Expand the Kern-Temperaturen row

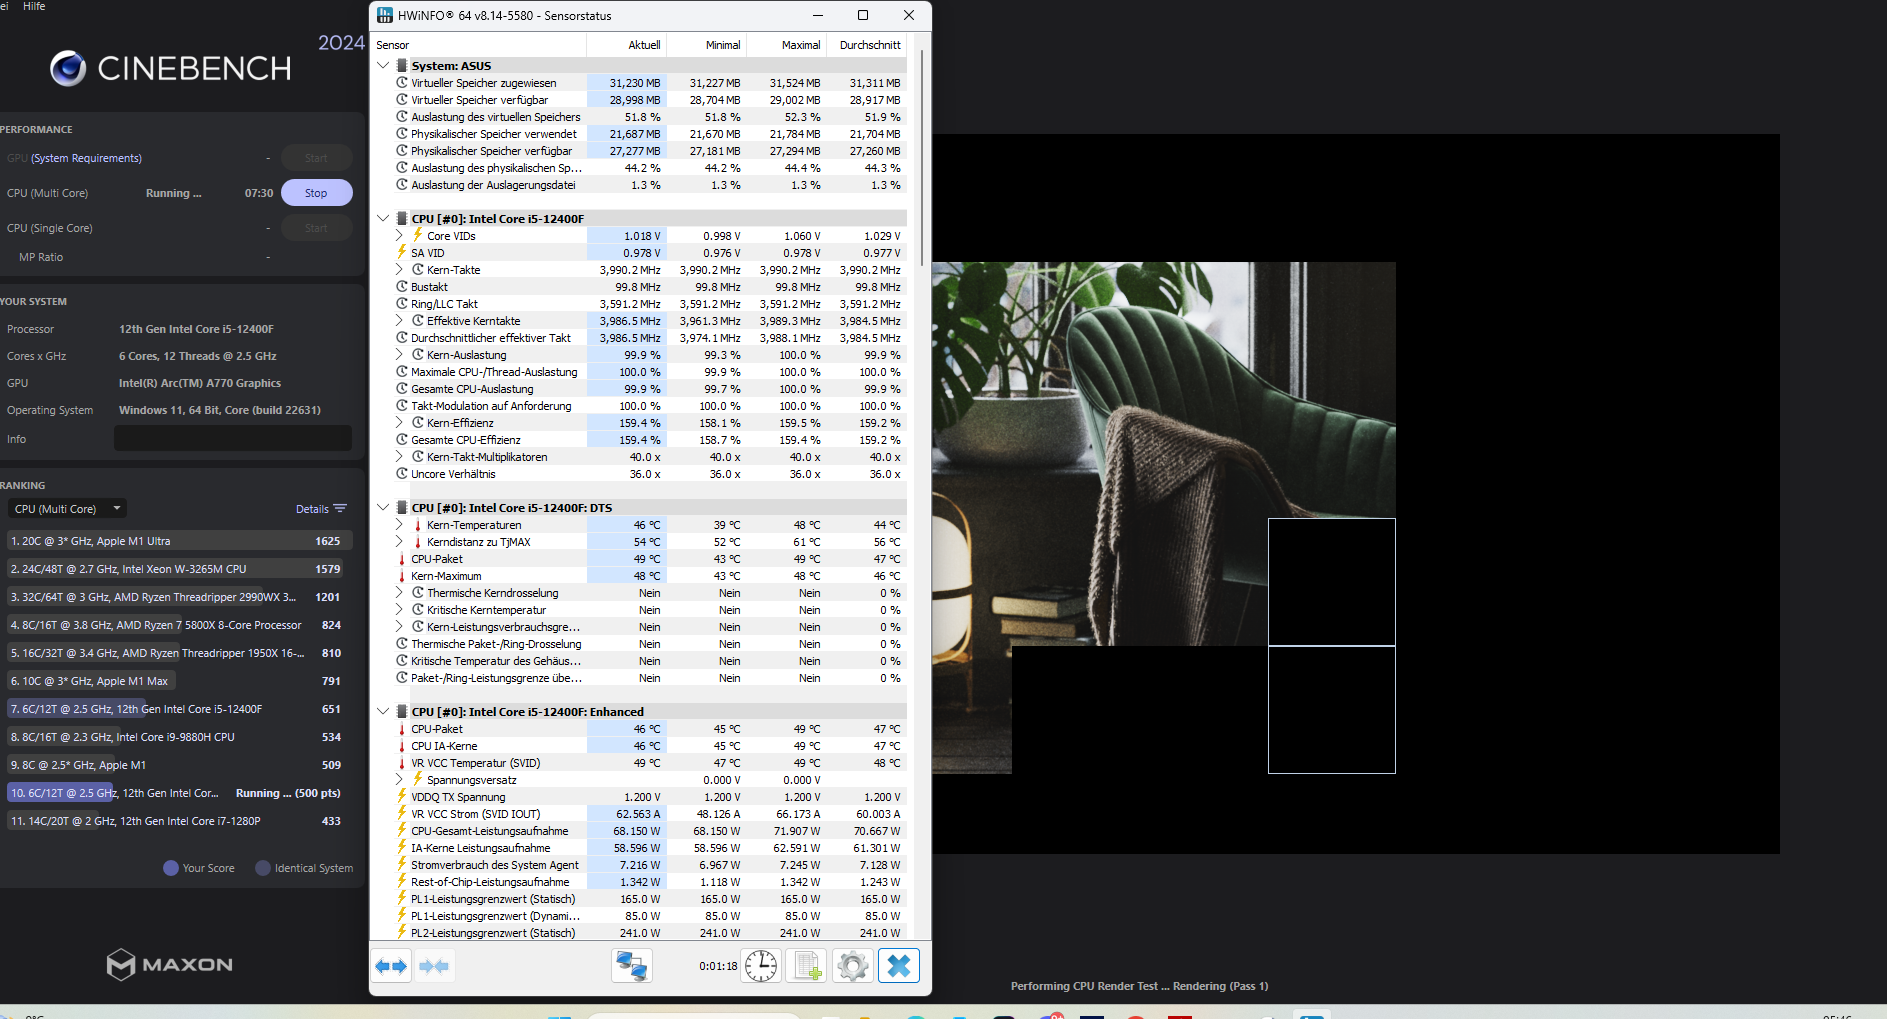399,525
